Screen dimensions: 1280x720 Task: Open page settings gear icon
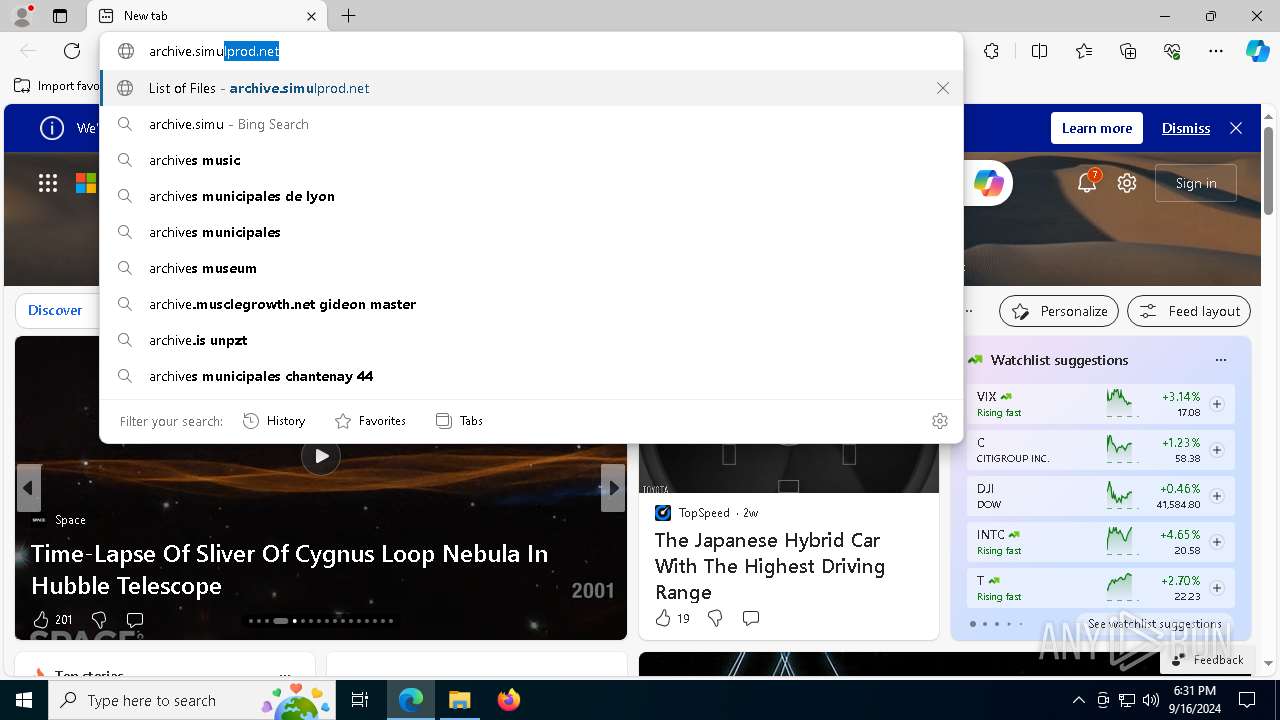tap(1127, 183)
